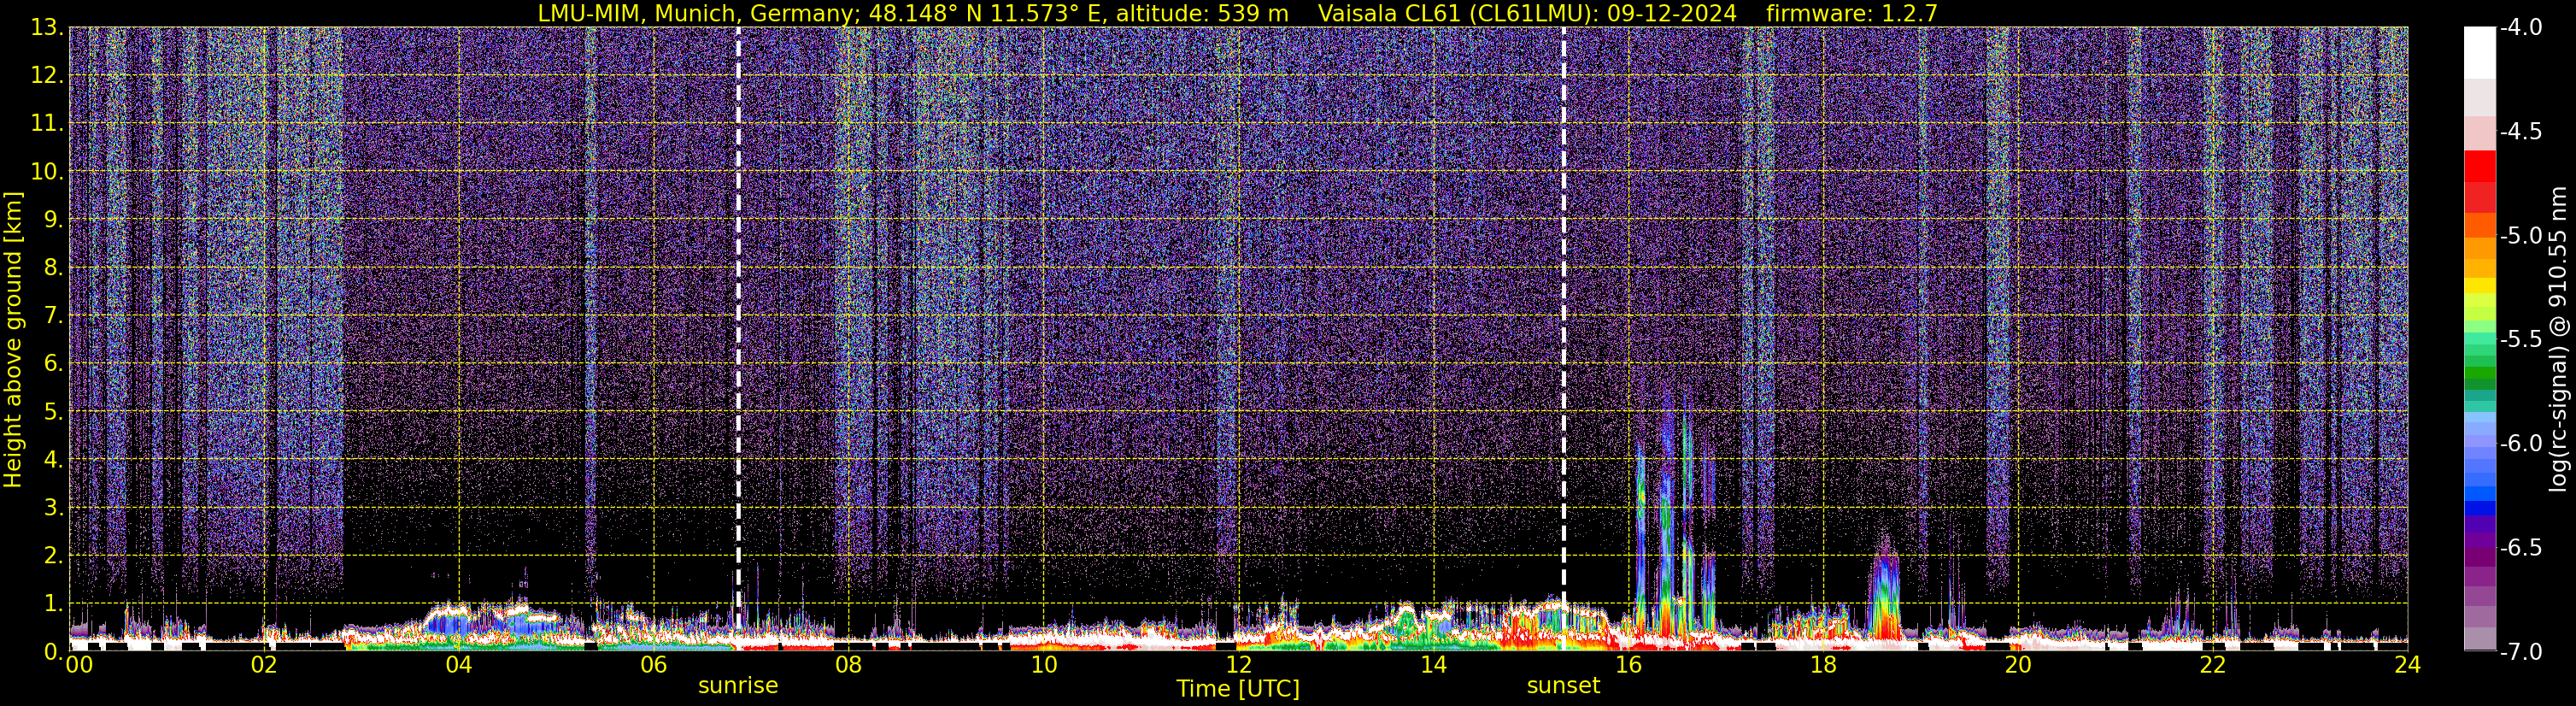Click the 'sunset' label below the axis
The height and width of the screenshot is (706, 2576).
click(x=1563, y=686)
